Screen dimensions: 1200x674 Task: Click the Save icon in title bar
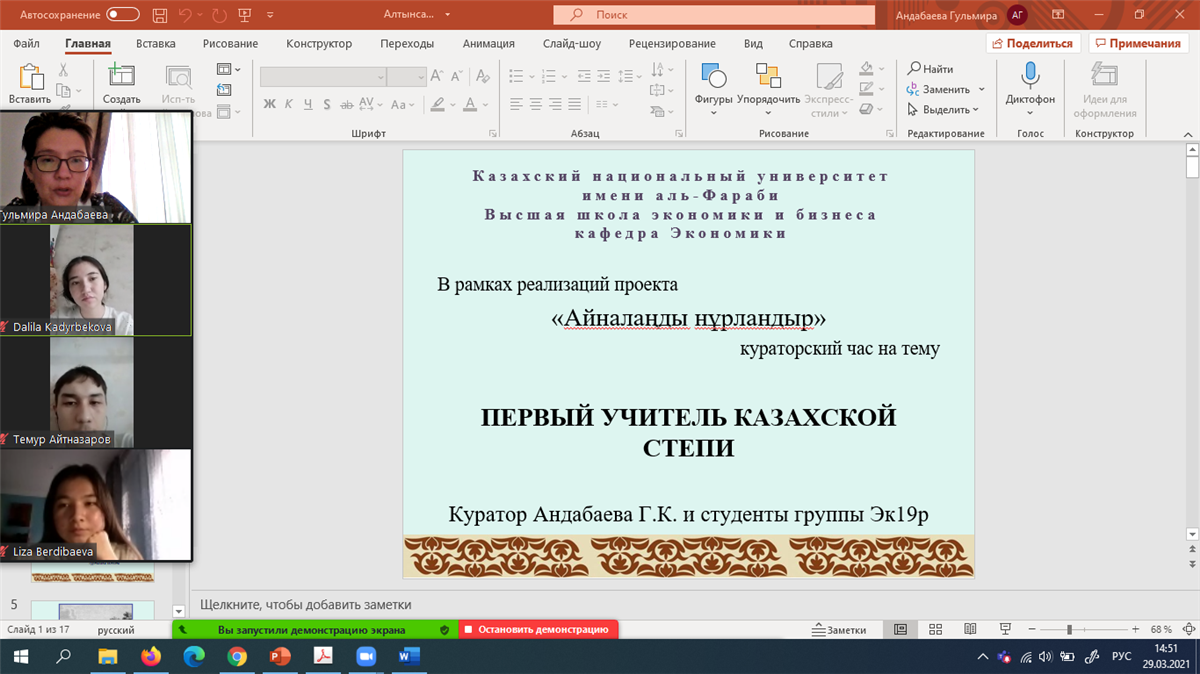(x=161, y=15)
